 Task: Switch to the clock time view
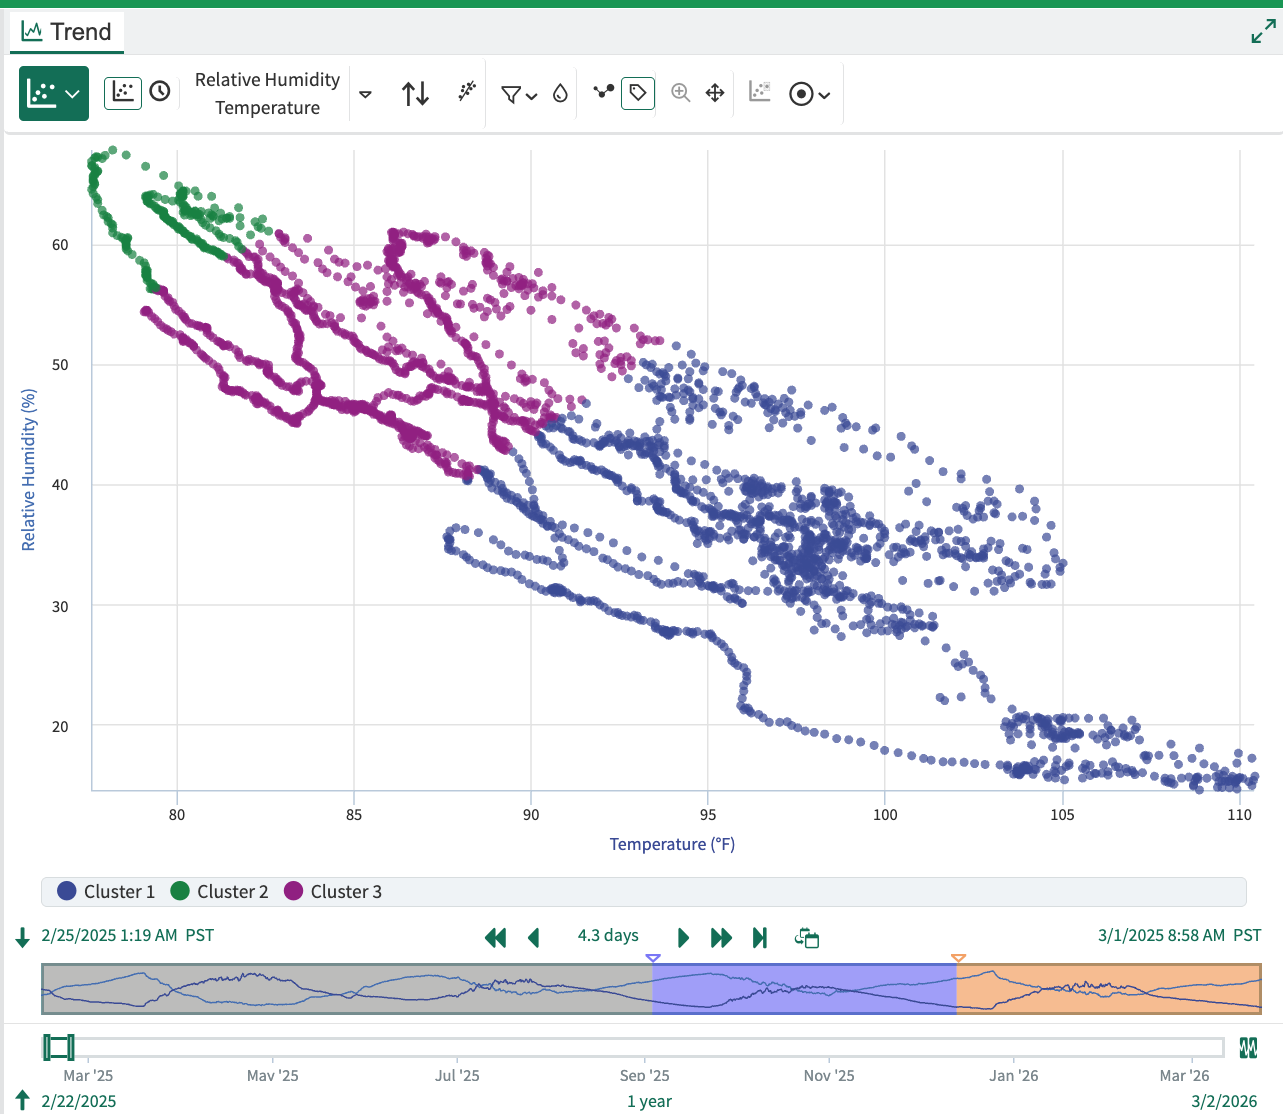(160, 92)
